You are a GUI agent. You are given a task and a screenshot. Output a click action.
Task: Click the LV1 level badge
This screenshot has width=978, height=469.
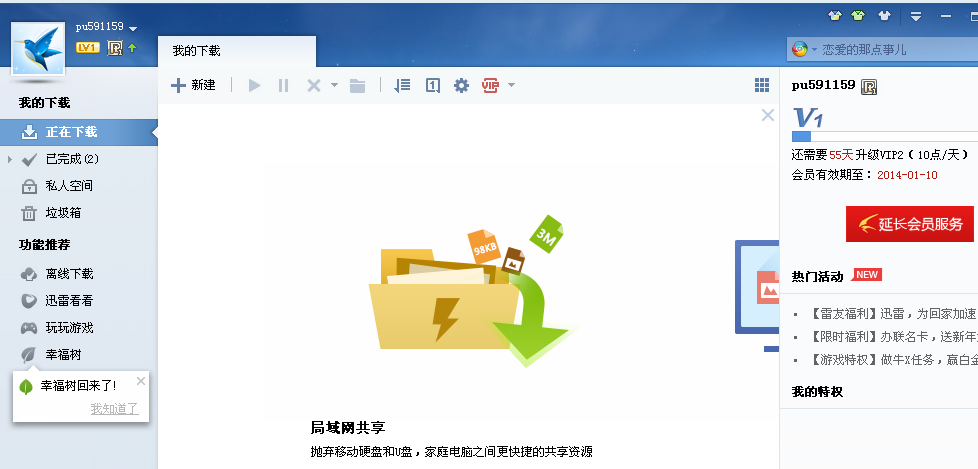88,47
